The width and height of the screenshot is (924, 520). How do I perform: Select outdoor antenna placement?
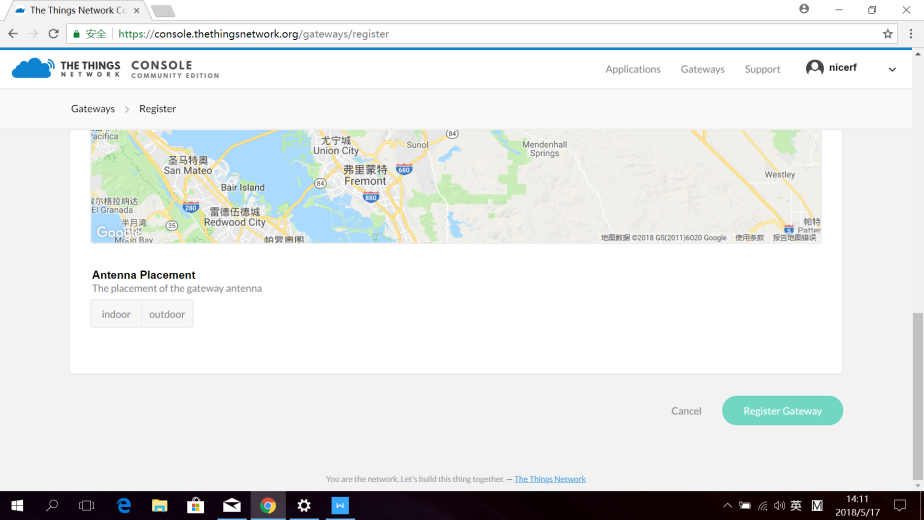pyautogui.click(x=167, y=314)
